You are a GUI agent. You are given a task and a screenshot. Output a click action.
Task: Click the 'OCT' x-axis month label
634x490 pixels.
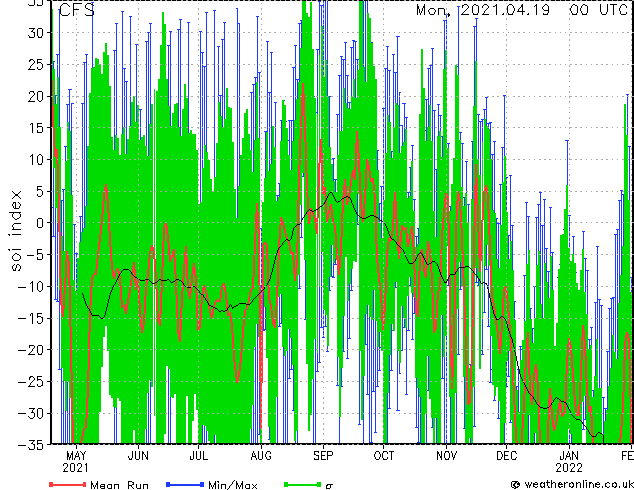point(384,456)
